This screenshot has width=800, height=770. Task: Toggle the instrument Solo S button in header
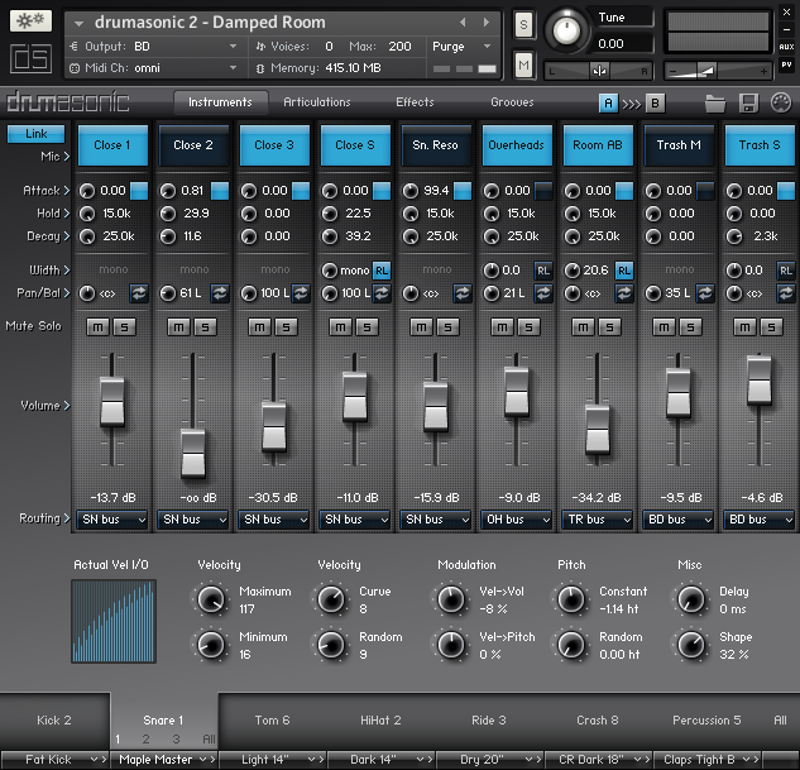click(x=523, y=24)
